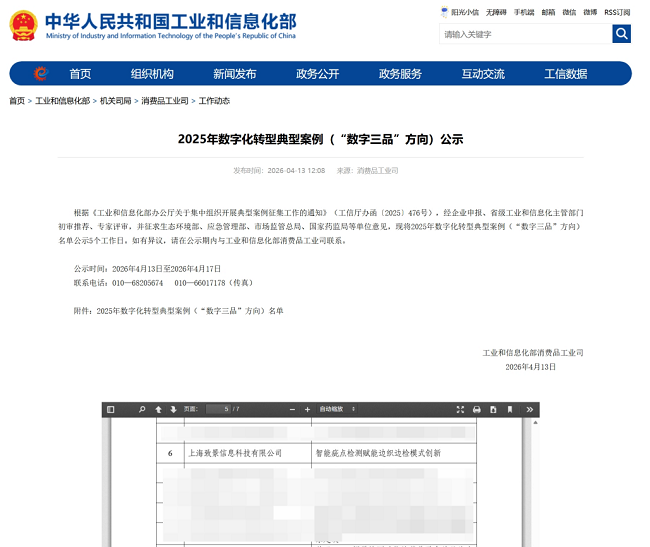Open the 自动缩放 zoom dropdown
This screenshot has width=650, height=547.
337,409
